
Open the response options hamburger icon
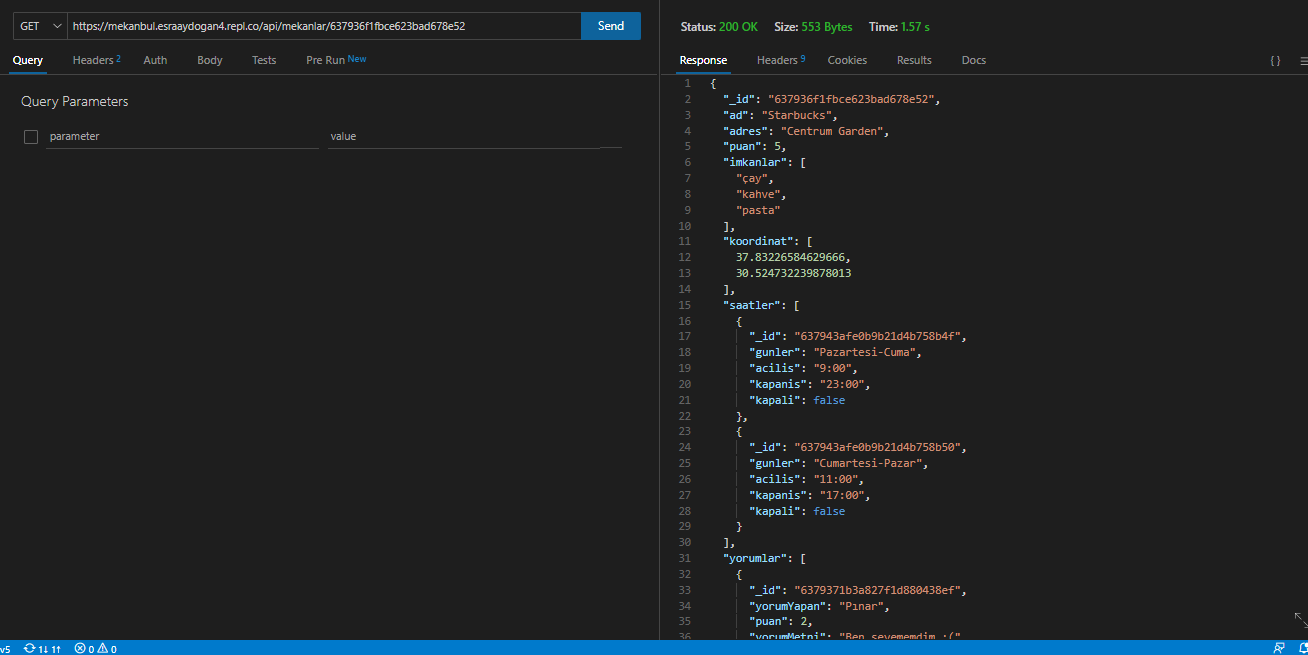(x=1303, y=61)
